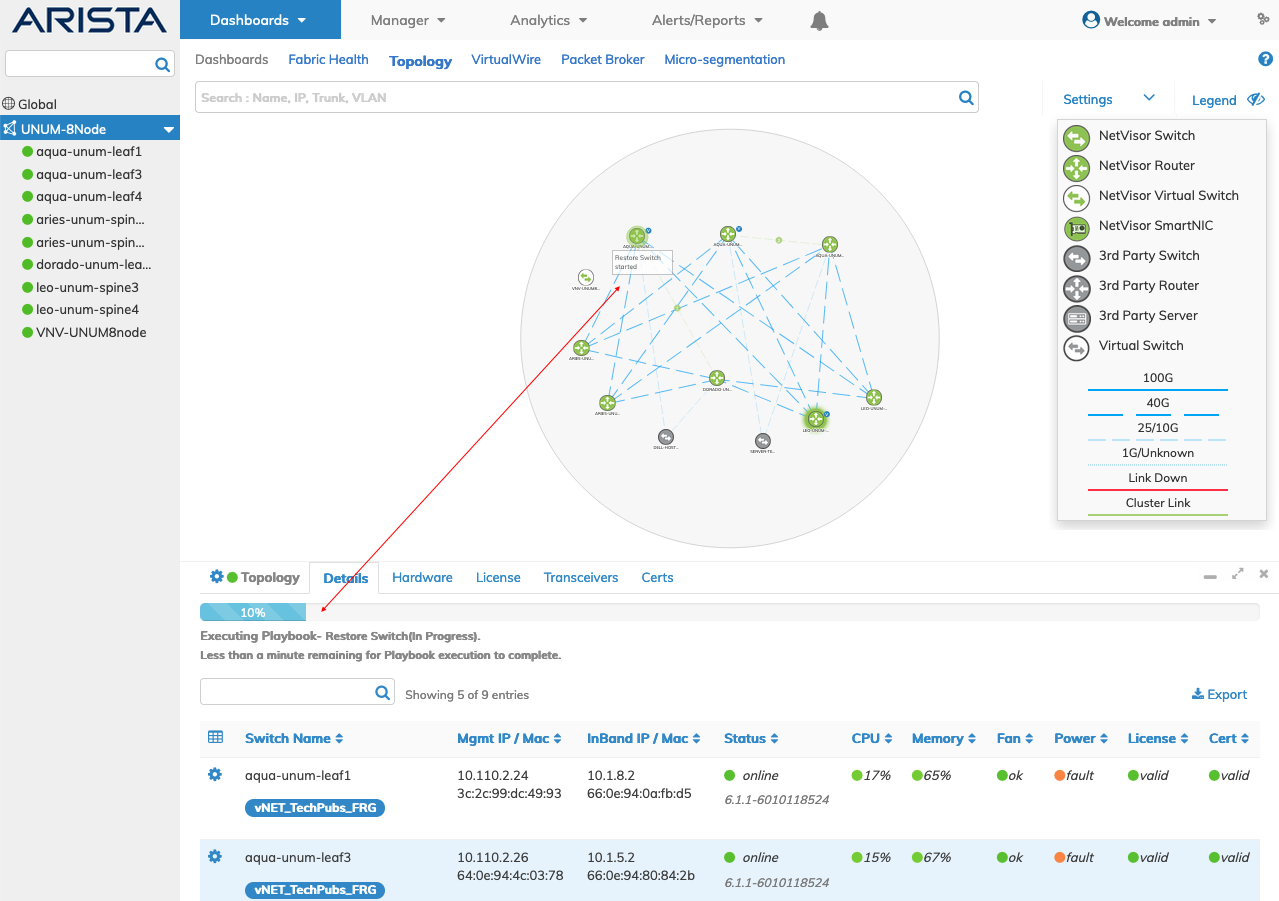Click the NetVisor Router legend icon
The height and width of the screenshot is (901, 1279).
coord(1077,167)
